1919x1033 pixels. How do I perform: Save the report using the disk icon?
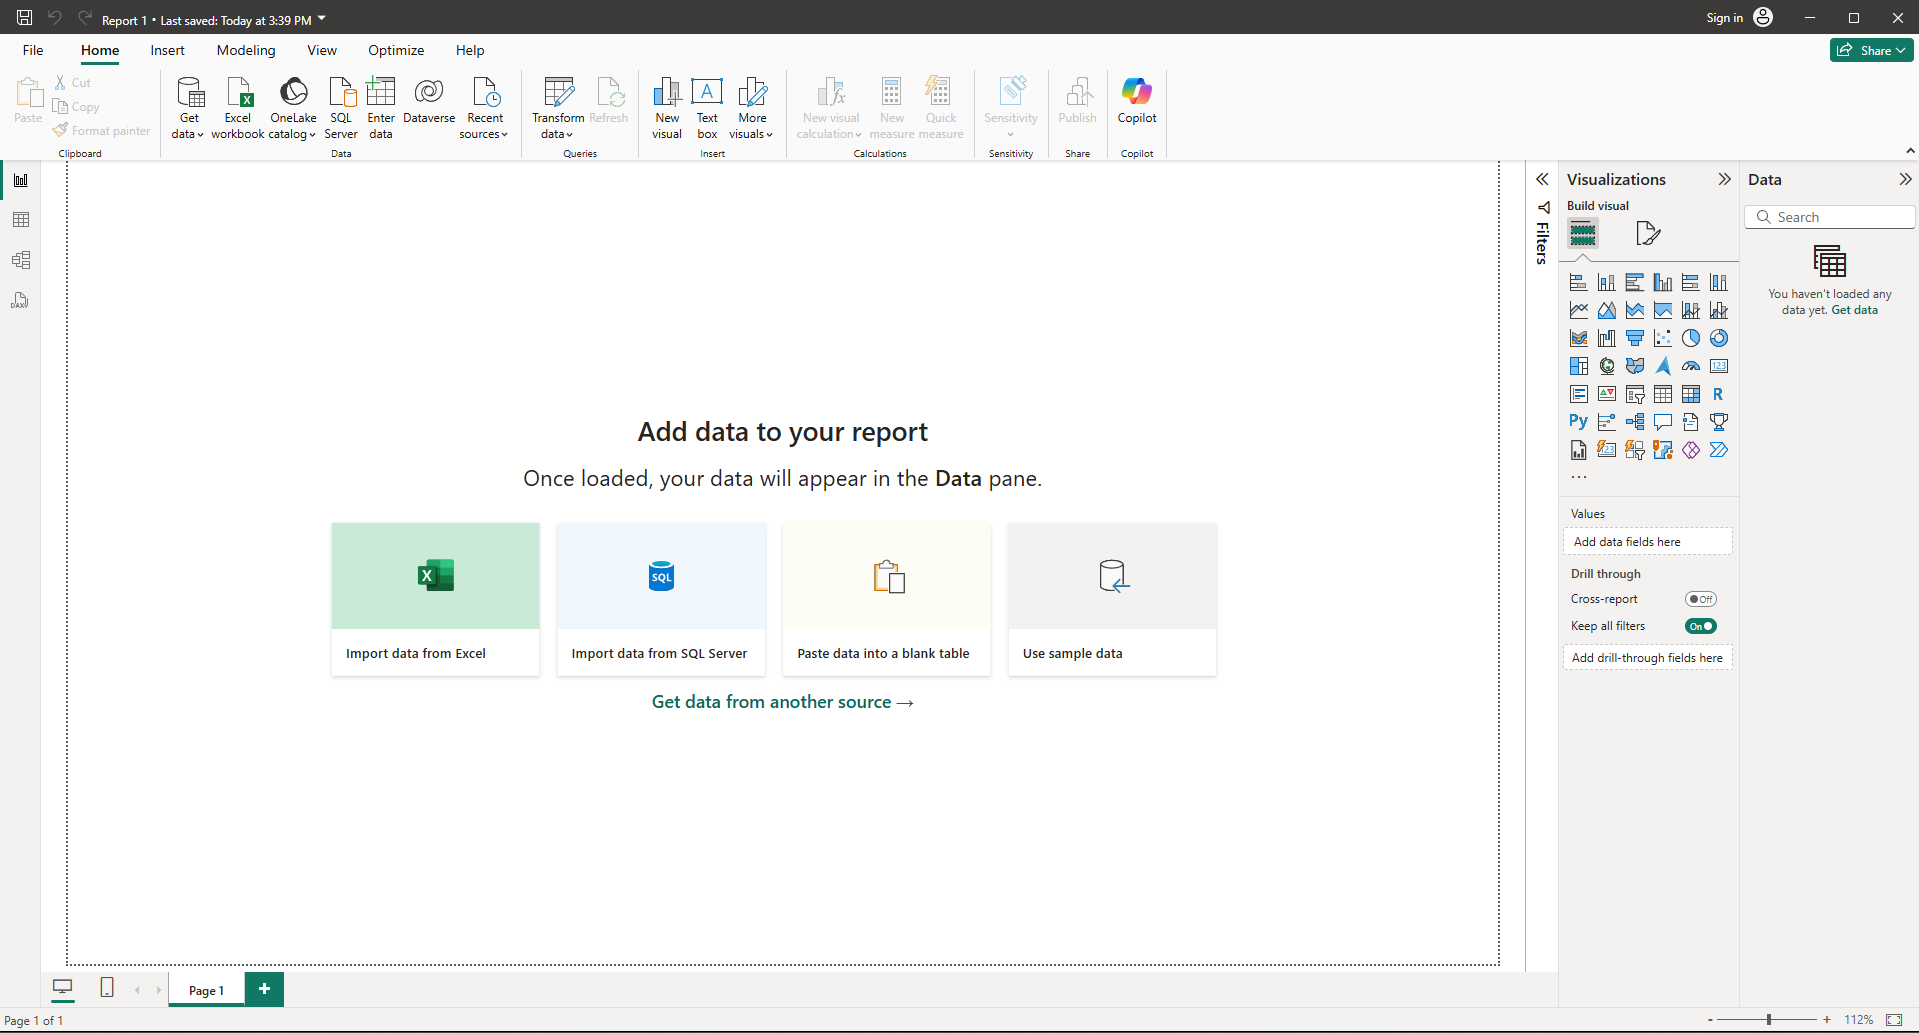click(25, 18)
